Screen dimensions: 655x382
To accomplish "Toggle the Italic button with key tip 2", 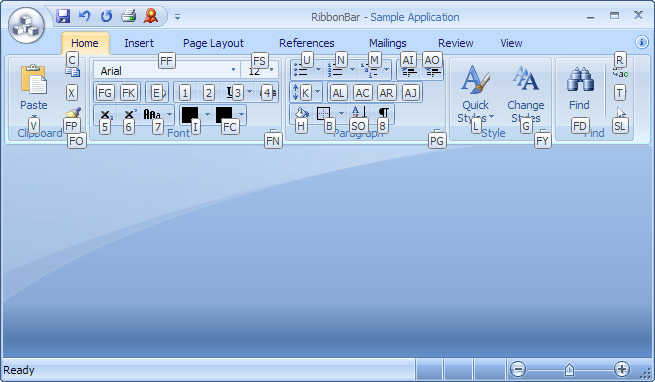I will [x=209, y=92].
